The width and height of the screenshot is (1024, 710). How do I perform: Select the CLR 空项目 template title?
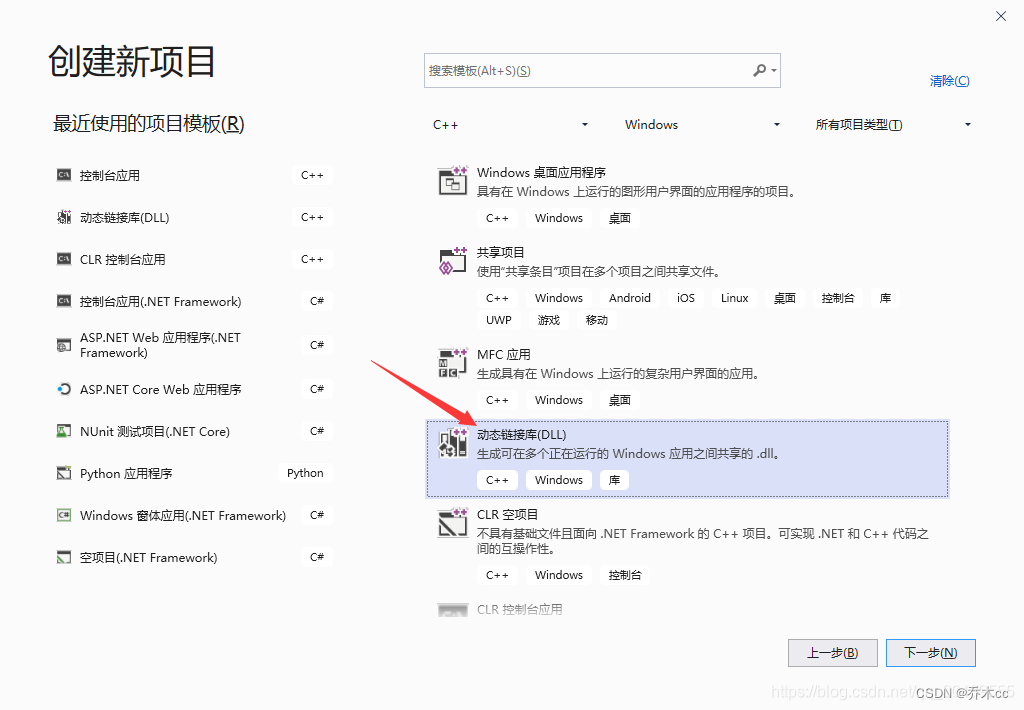pyautogui.click(x=507, y=515)
